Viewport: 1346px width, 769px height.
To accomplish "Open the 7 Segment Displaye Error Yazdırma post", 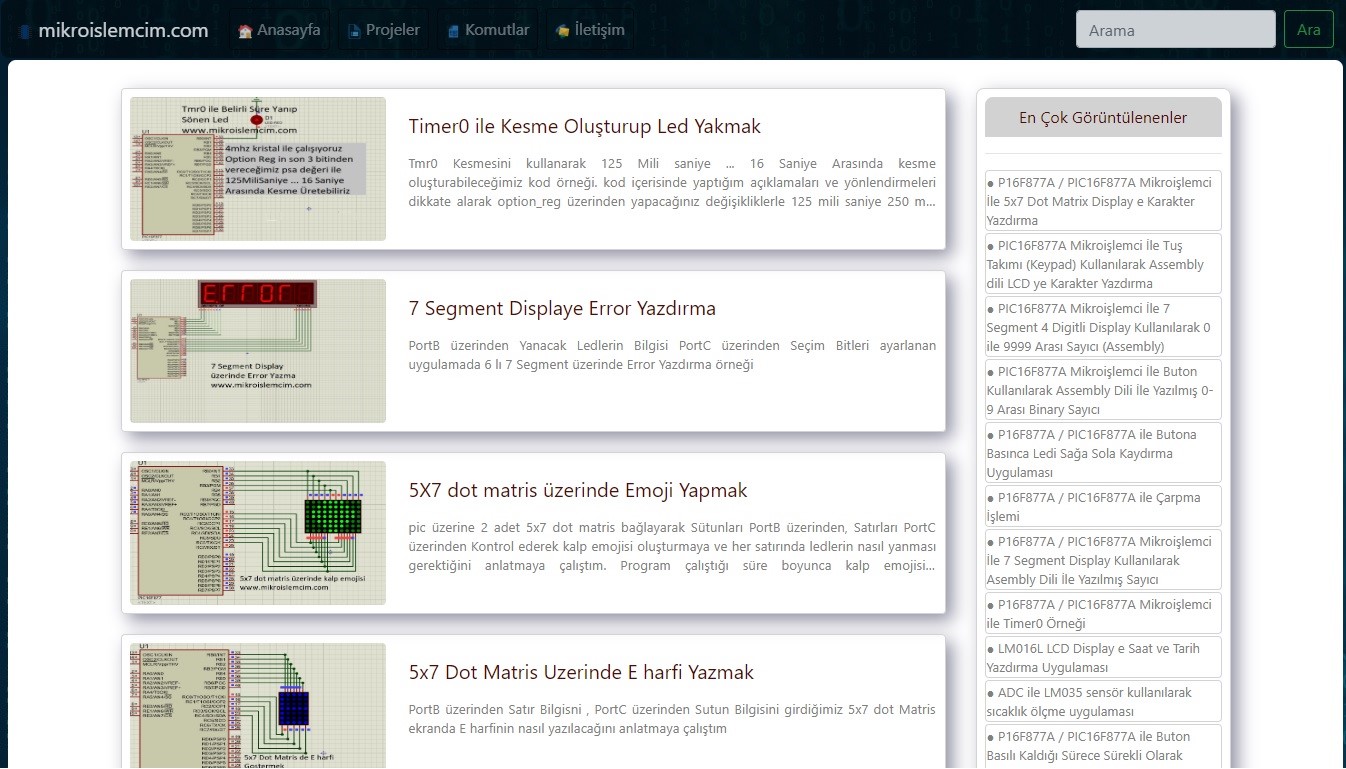I will (562, 309).
